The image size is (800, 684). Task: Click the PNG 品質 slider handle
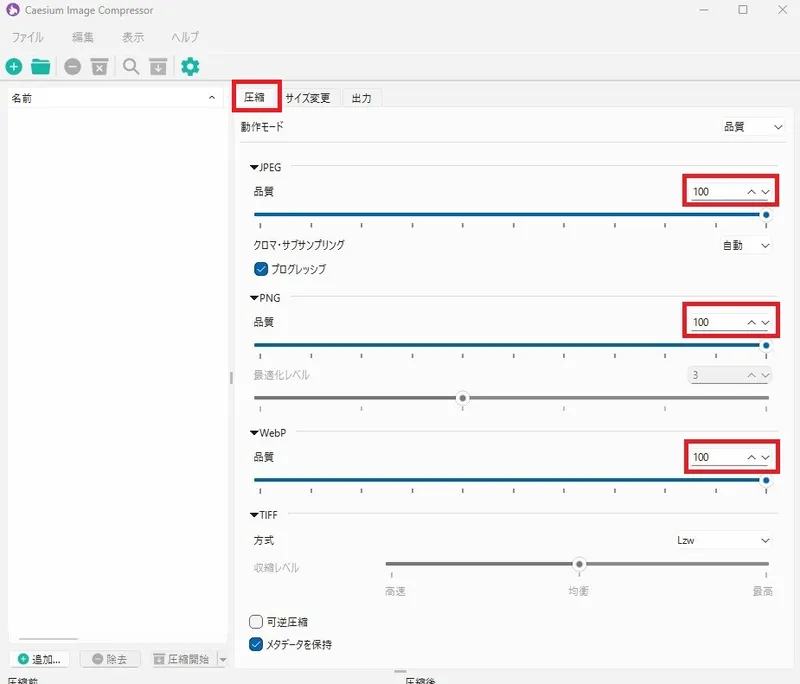click(x=766, y=345)
